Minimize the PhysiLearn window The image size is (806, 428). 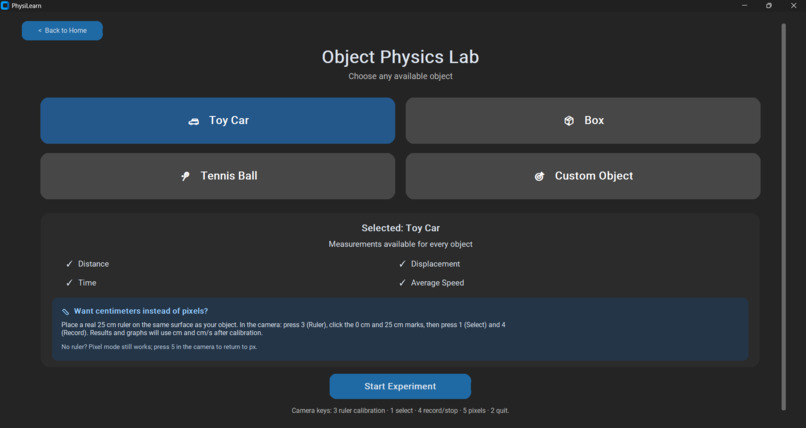[x=744, y=6]
